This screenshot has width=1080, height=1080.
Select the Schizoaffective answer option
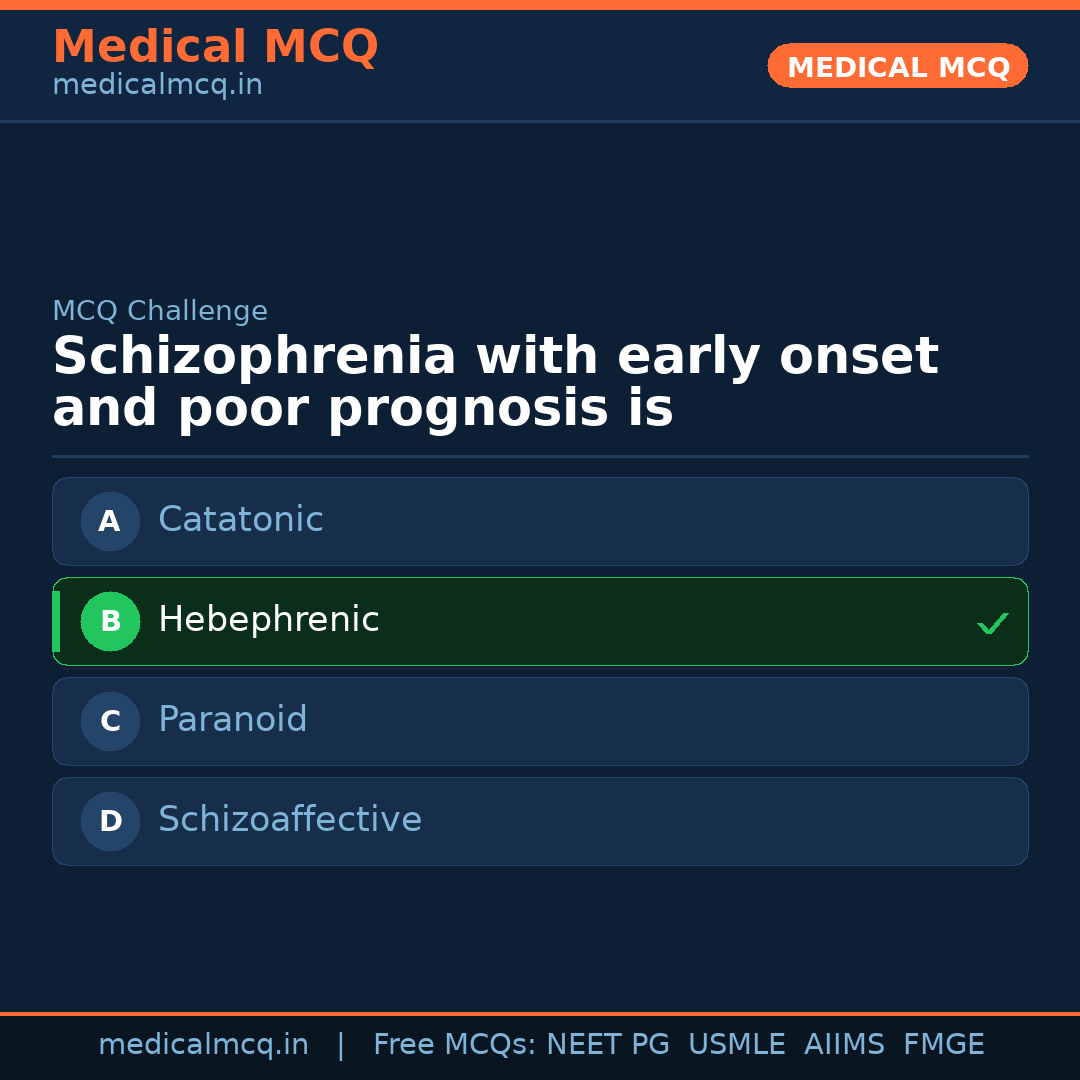click(540, 821)
